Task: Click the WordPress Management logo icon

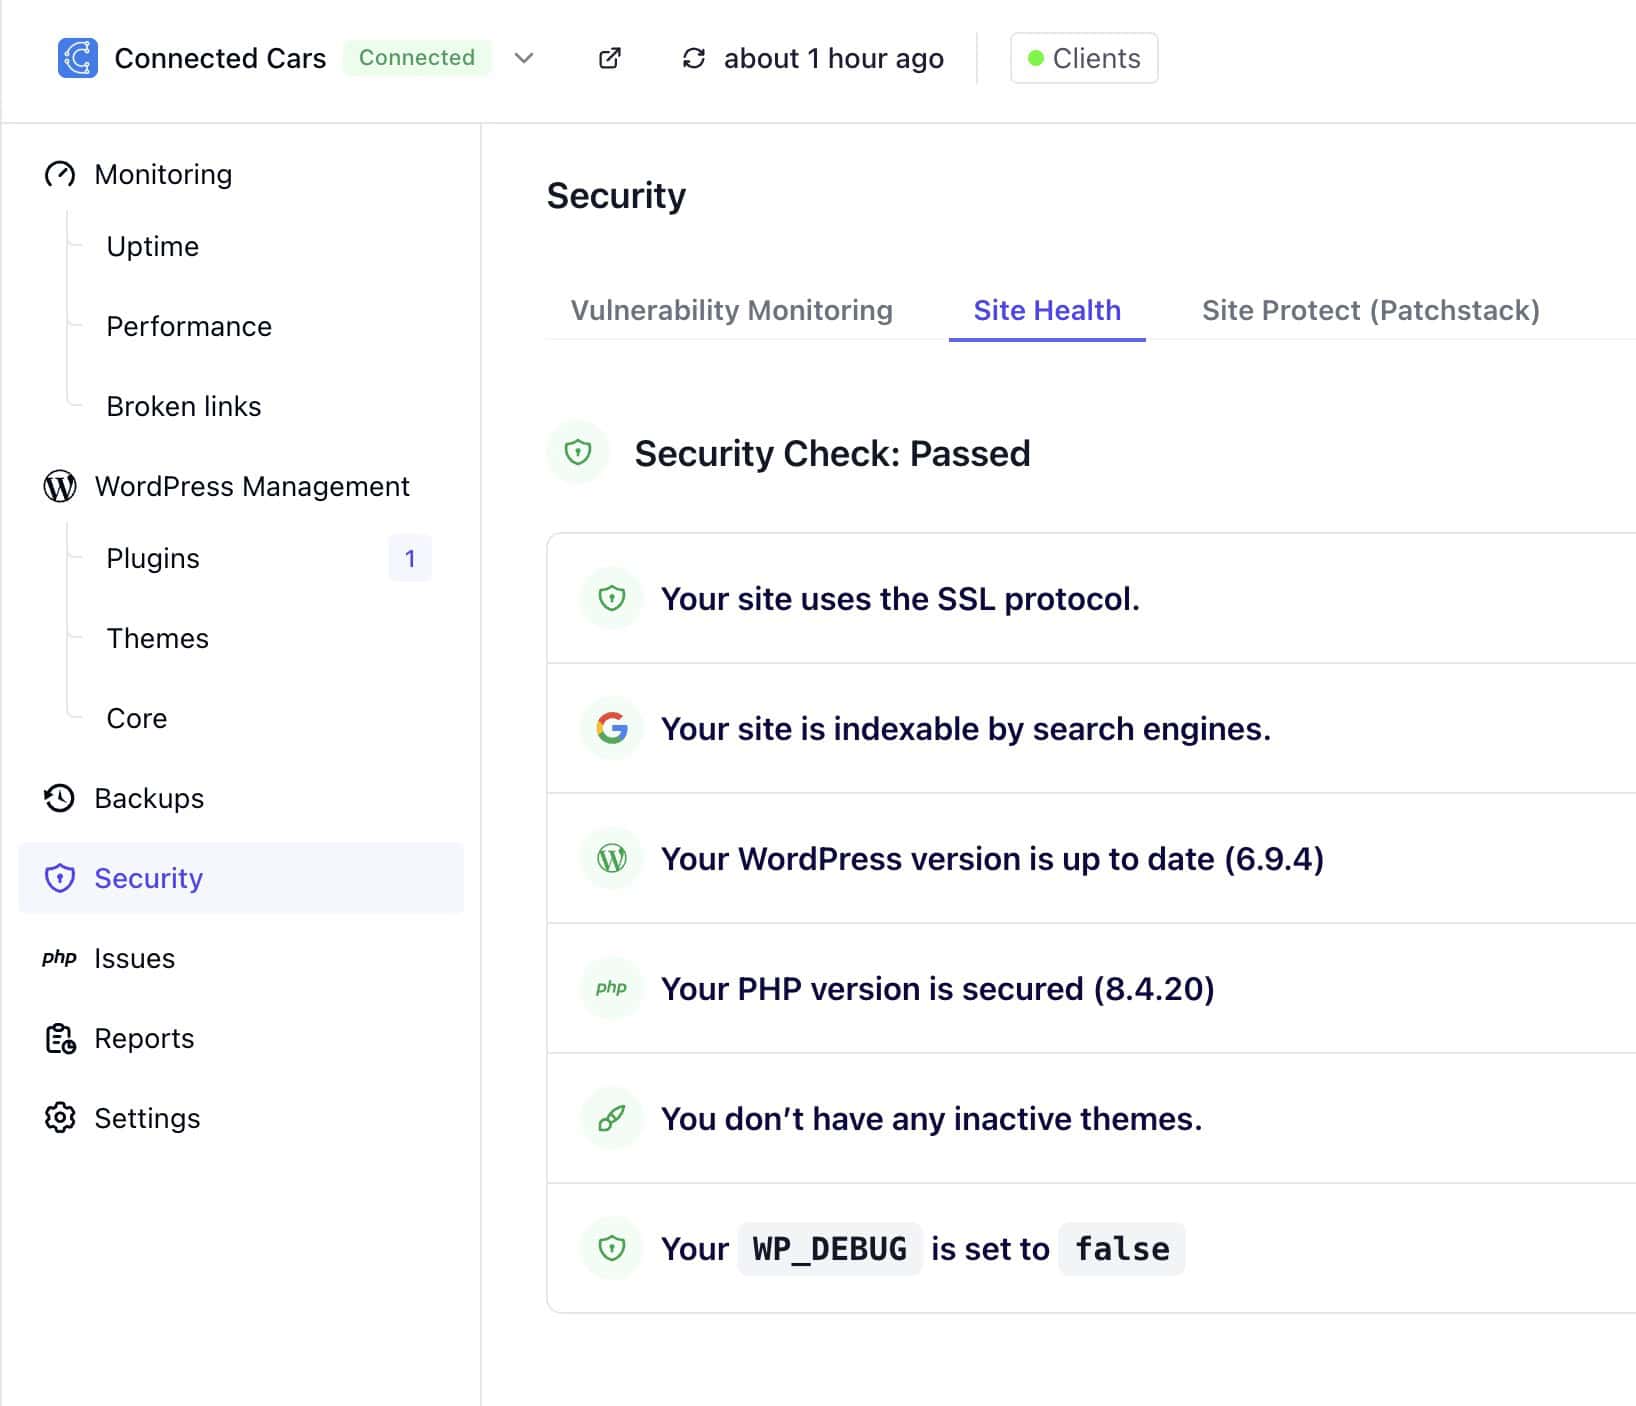Action: click(x=60, y=486)
